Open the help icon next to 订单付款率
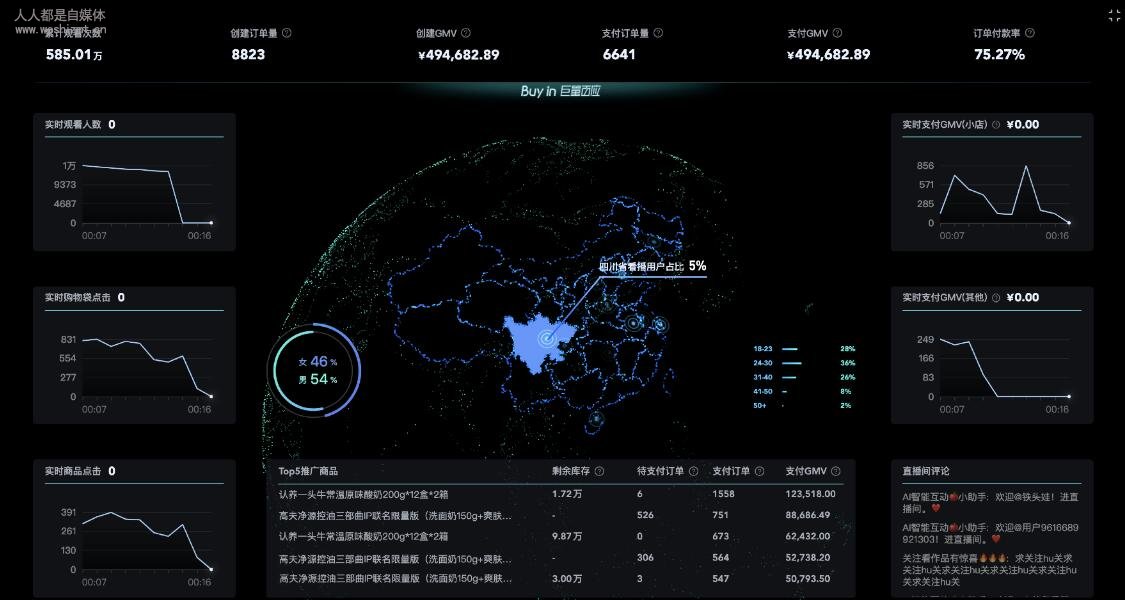 [x=1030, y=33]
